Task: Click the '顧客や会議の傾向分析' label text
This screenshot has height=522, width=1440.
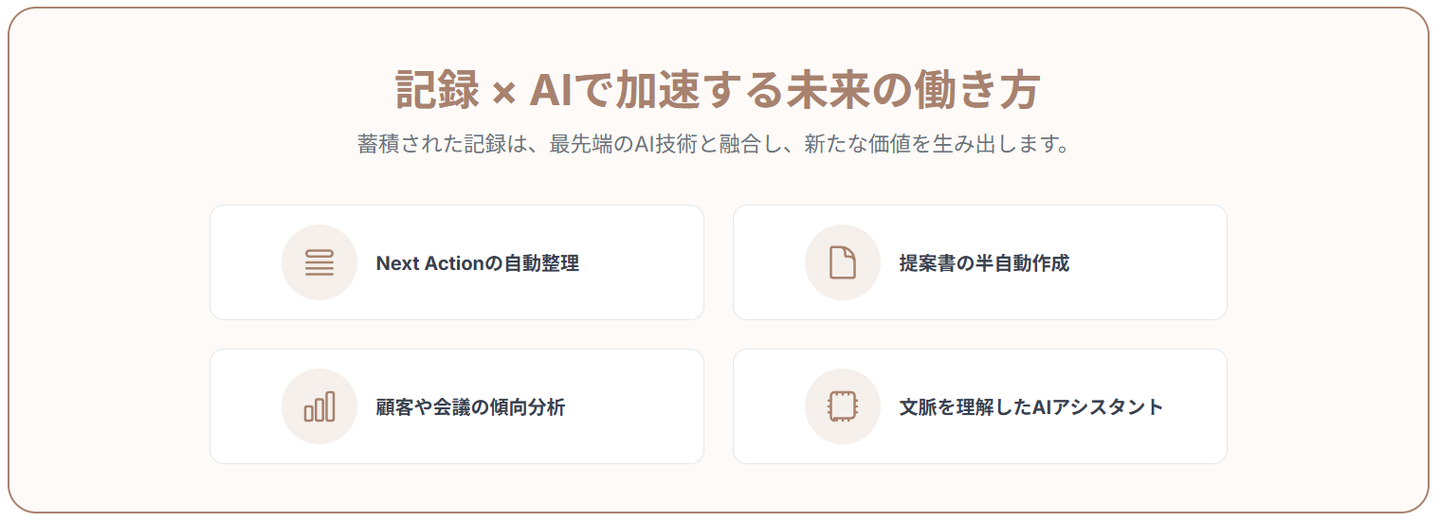Action: point(470,408)
